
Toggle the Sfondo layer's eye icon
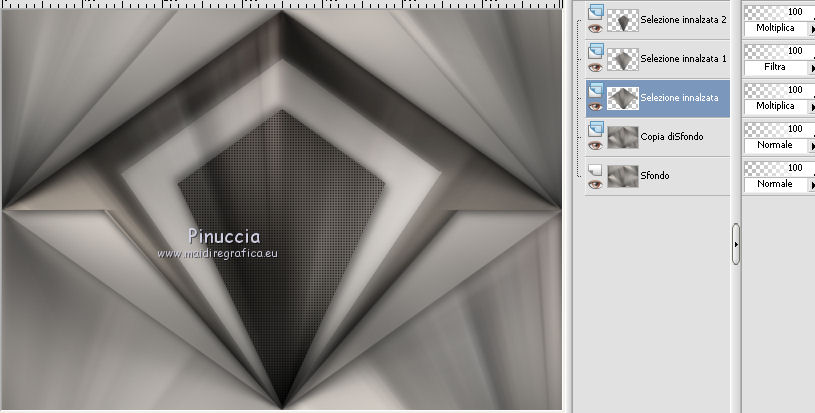click(595, 184)
